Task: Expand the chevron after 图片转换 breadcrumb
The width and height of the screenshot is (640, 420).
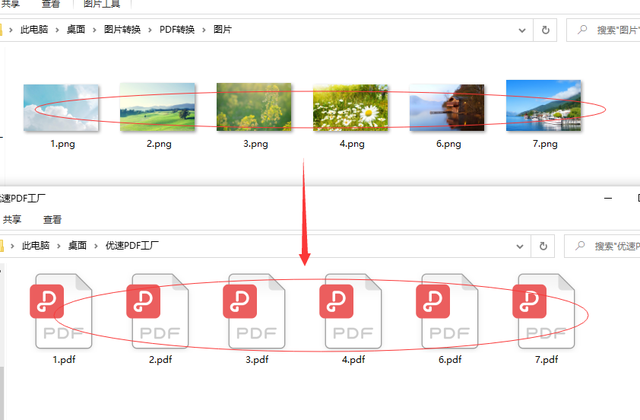Action: pos(152,30)
